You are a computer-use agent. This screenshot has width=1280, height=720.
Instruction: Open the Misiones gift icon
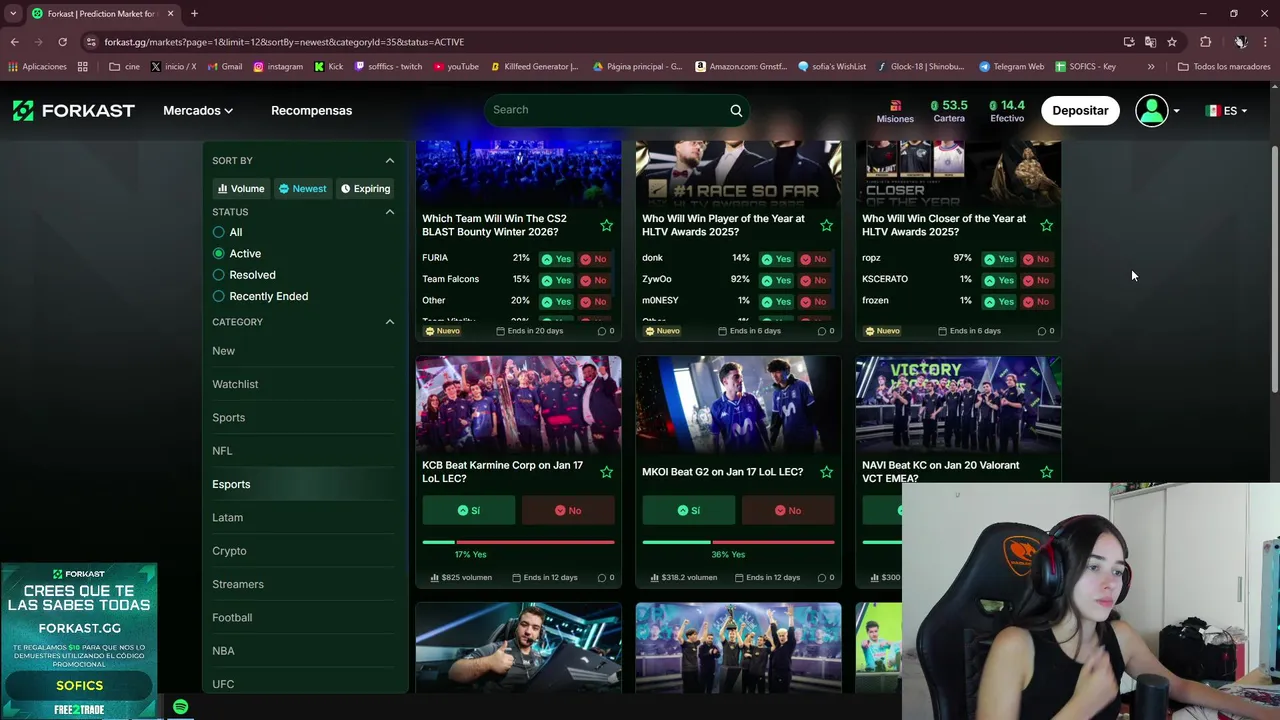895,105
